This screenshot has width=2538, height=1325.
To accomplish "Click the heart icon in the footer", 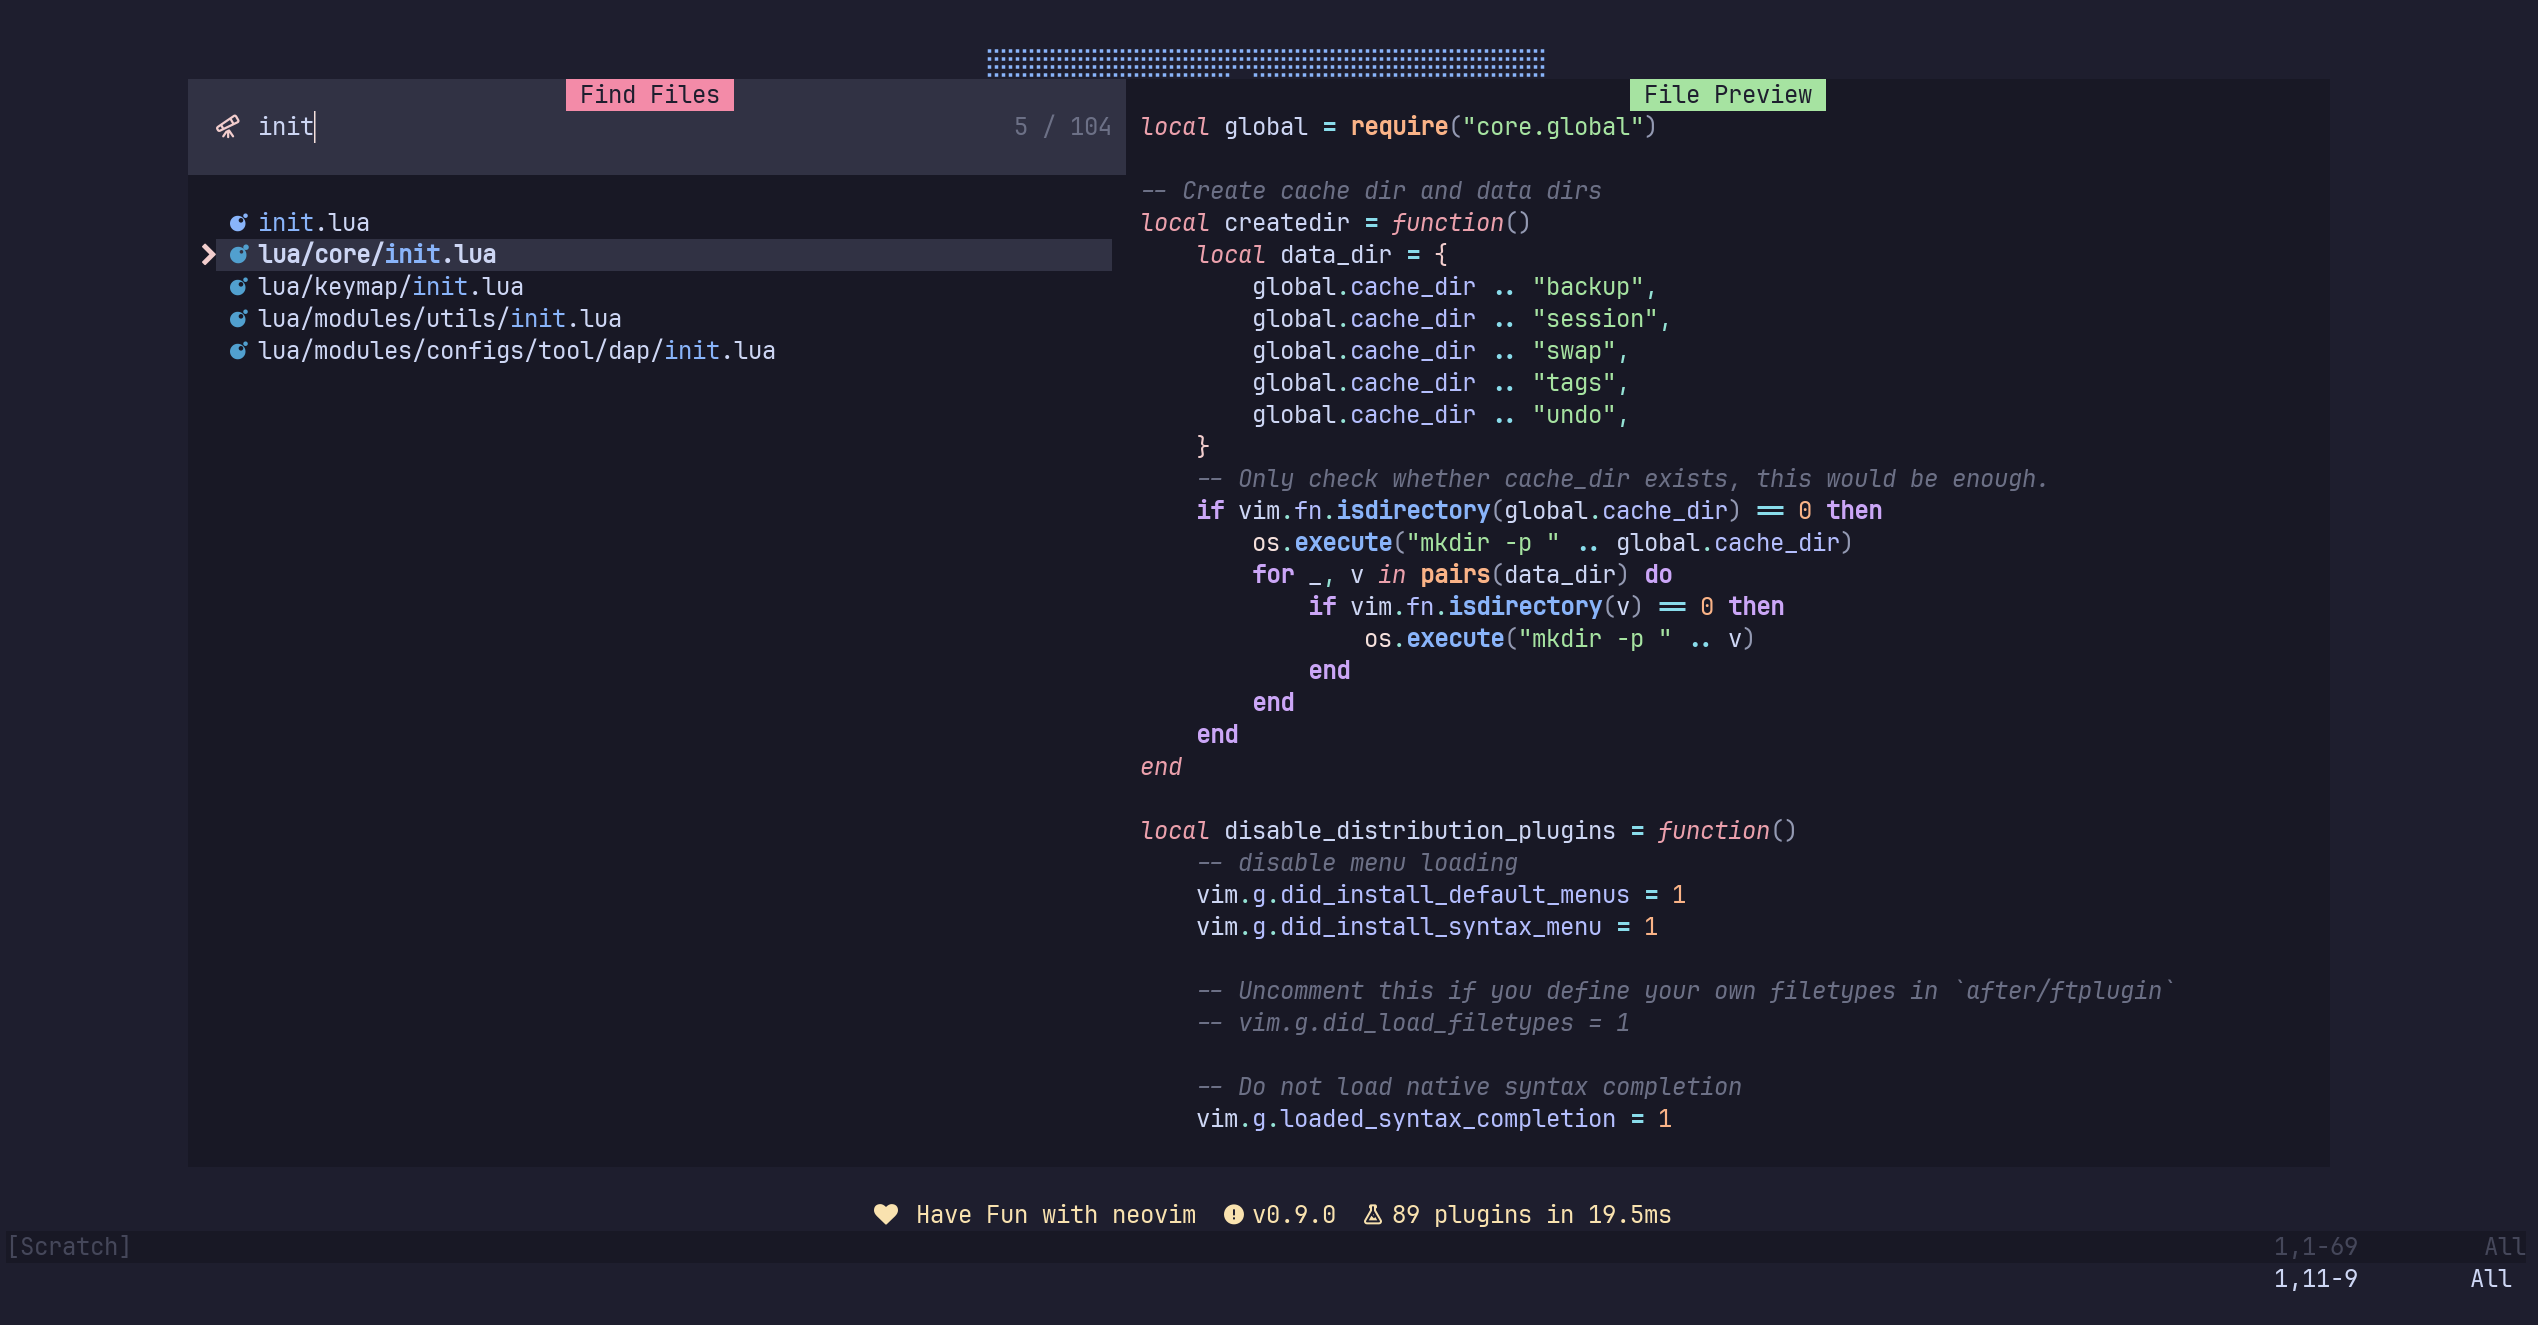I will [x=885, y=1214].
